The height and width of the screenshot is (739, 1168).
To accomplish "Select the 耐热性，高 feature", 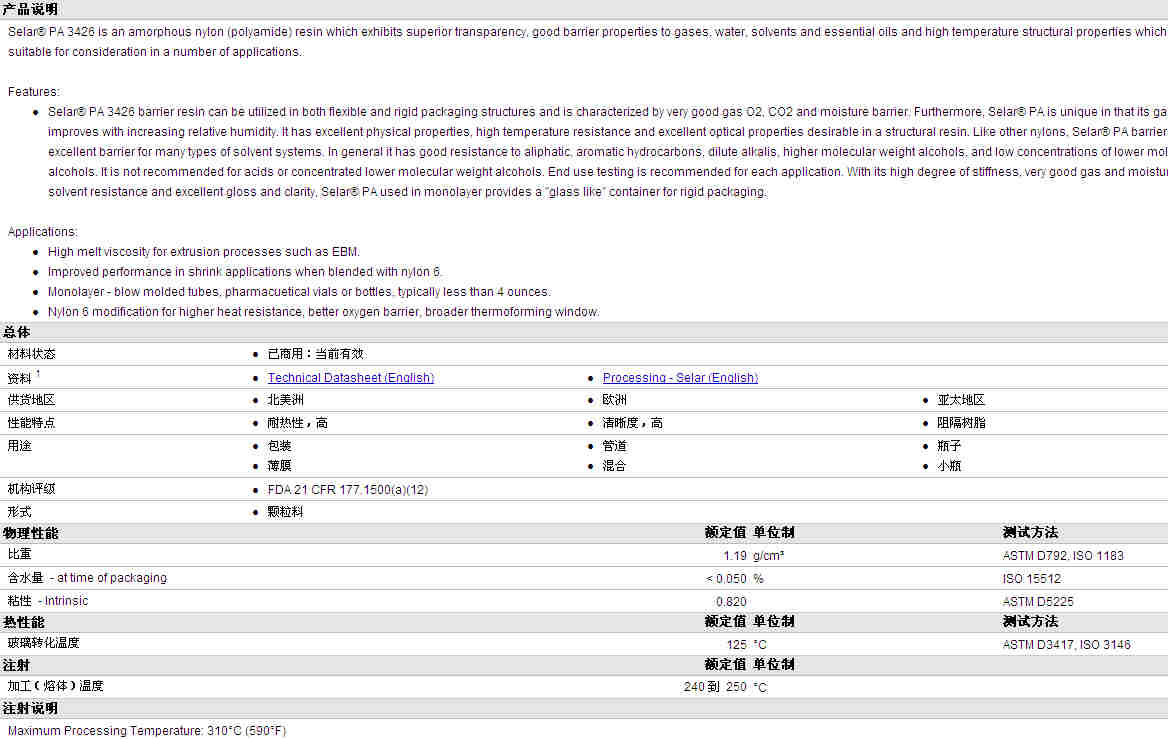I will pyautogui.click(x=298, y=423).
